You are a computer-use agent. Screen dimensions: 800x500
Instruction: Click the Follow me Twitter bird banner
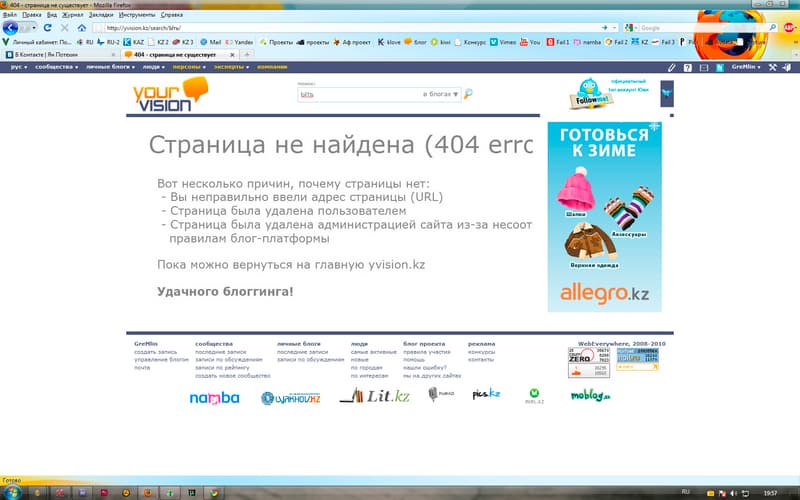(x=591, y=93)
